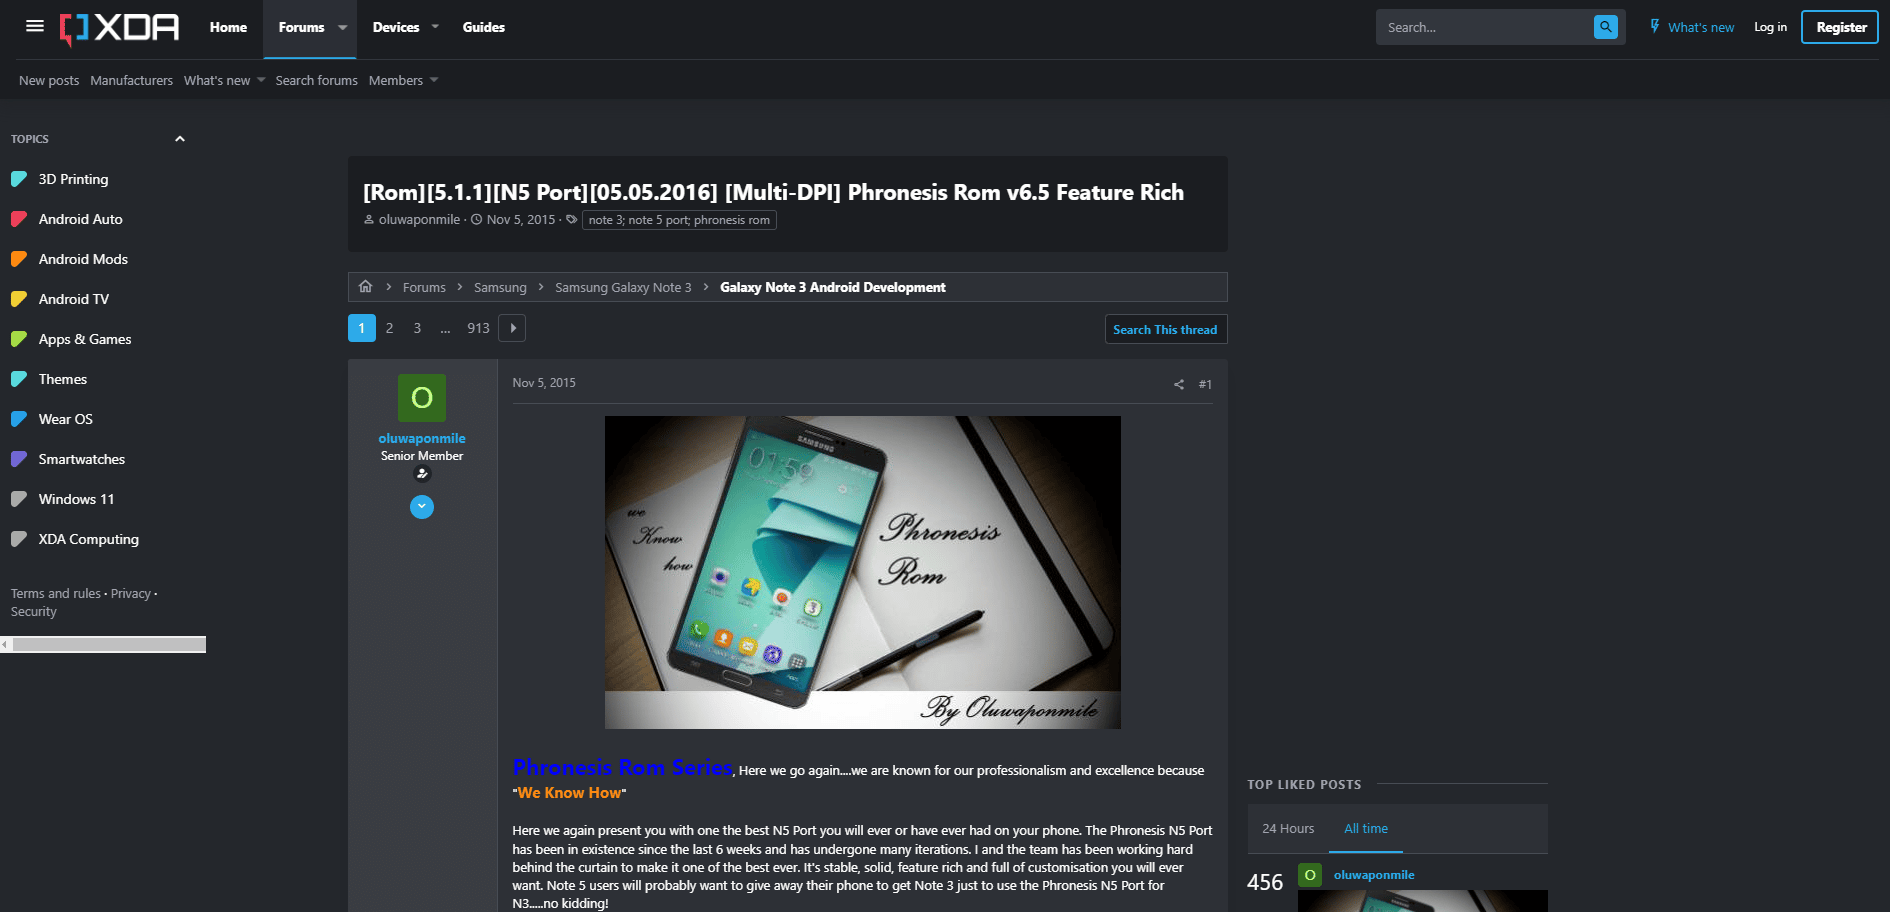Expand the Devices dropdown arrow

coord(435,27)
